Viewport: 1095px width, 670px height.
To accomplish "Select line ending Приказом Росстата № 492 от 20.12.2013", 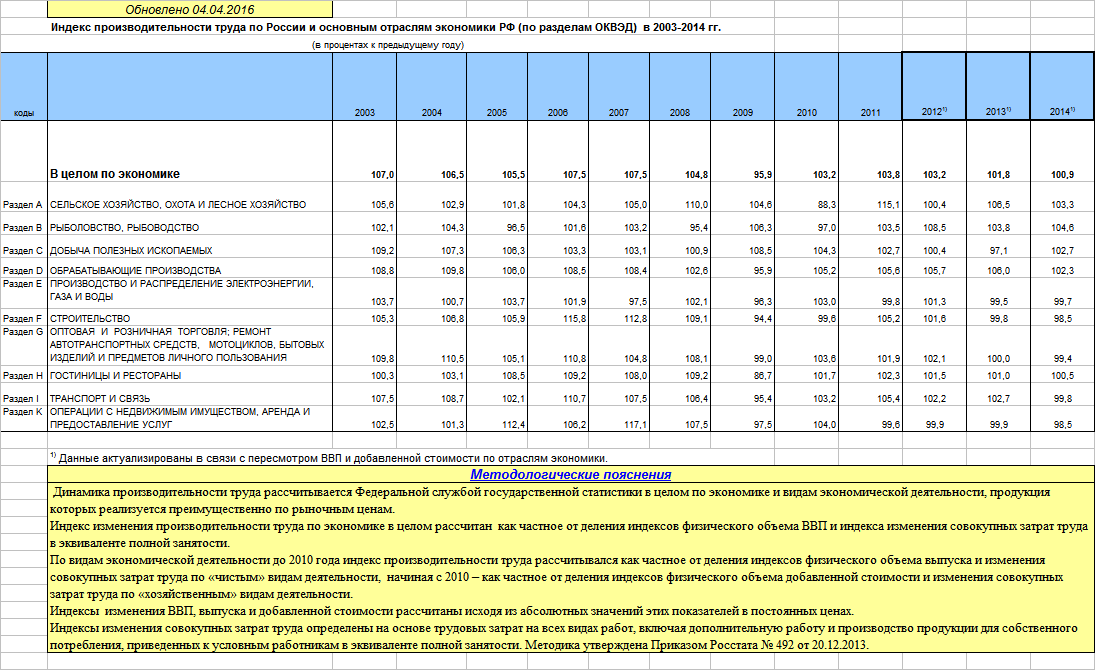I will click(x=460, y=645).
